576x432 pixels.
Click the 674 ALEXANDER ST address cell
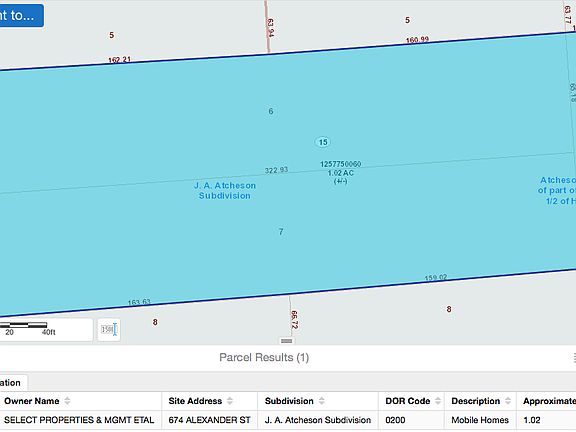click(x=209, y=420)
